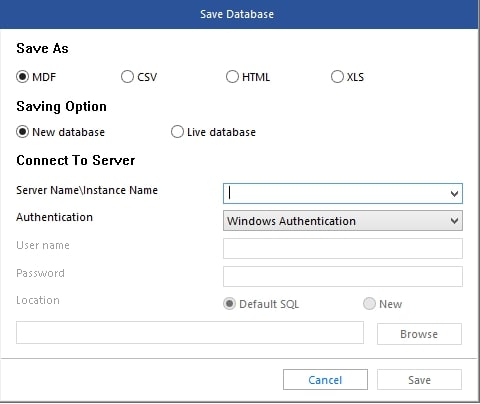Screen dimensions: 480x404
Task: Click the Server Name\Instance Name label
Action: 87,190
